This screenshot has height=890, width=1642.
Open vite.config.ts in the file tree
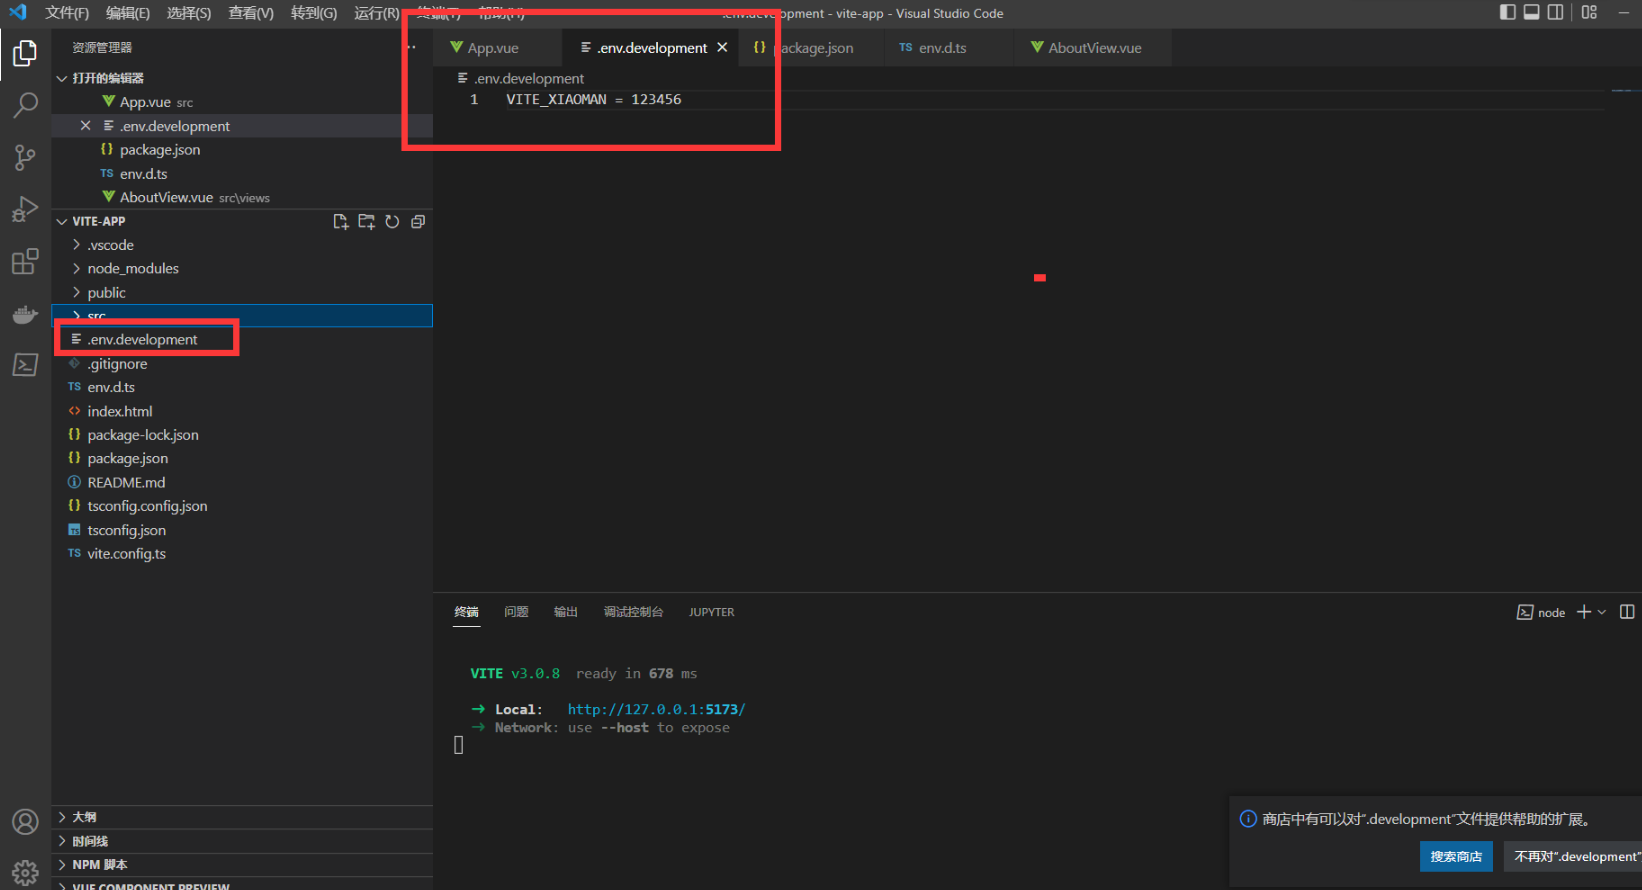[126, 554]
